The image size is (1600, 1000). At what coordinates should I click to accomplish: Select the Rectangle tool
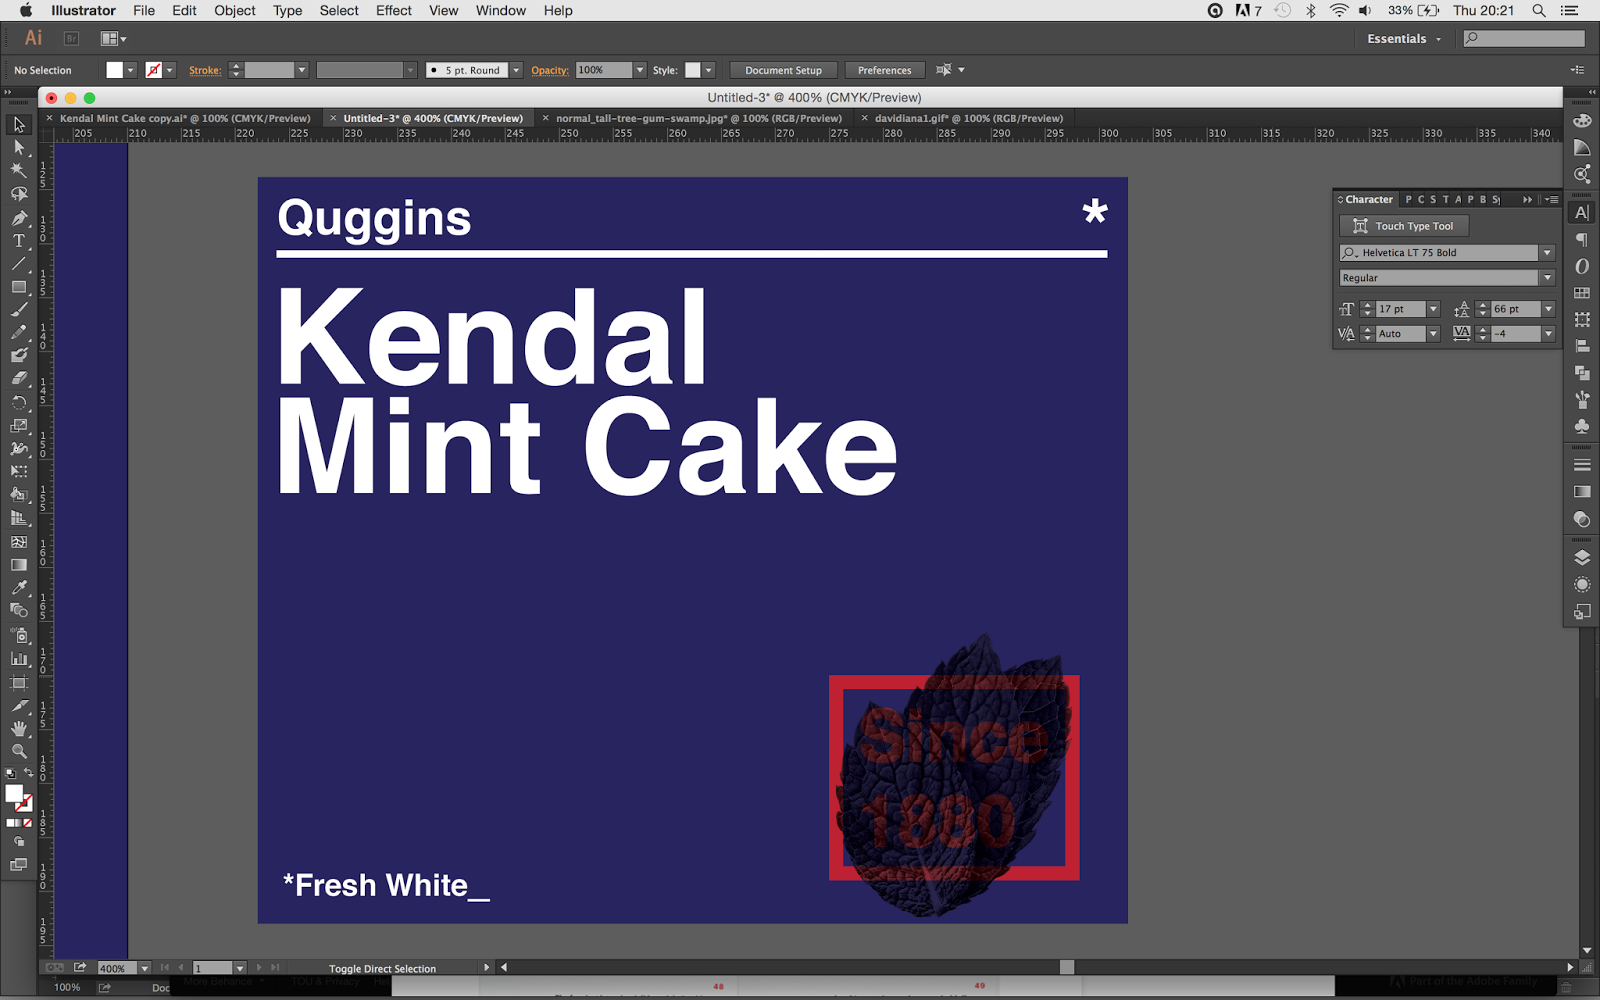(x=19, y=287)
